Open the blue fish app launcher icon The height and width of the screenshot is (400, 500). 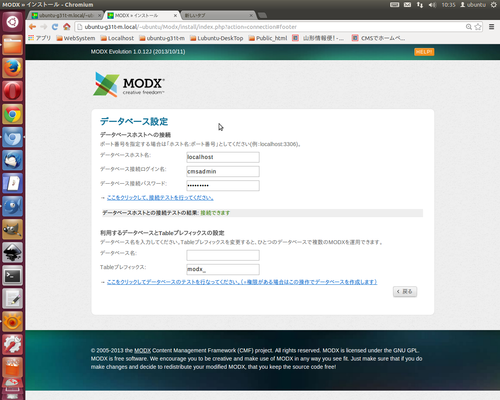(12, 206)
